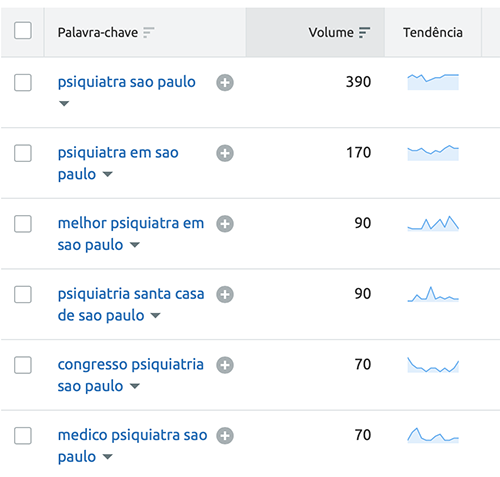500x477 pixels.
Task: Open the 'melhor psiquiatra em sao paulo' link
Action: pyautogui.click(x=131, y=234)
